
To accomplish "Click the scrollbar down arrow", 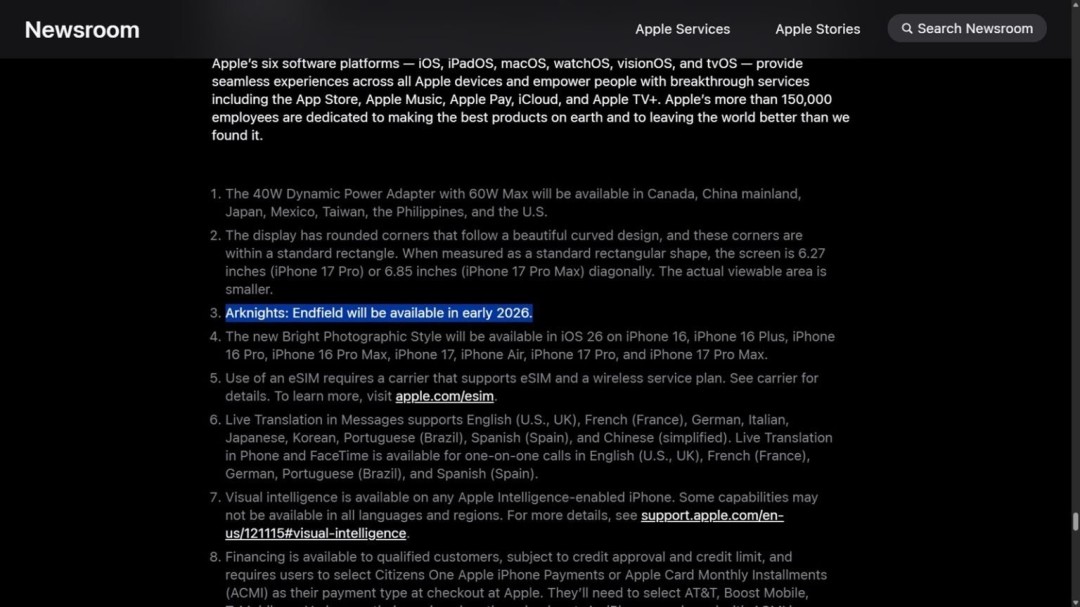I will pos(1075,600).
